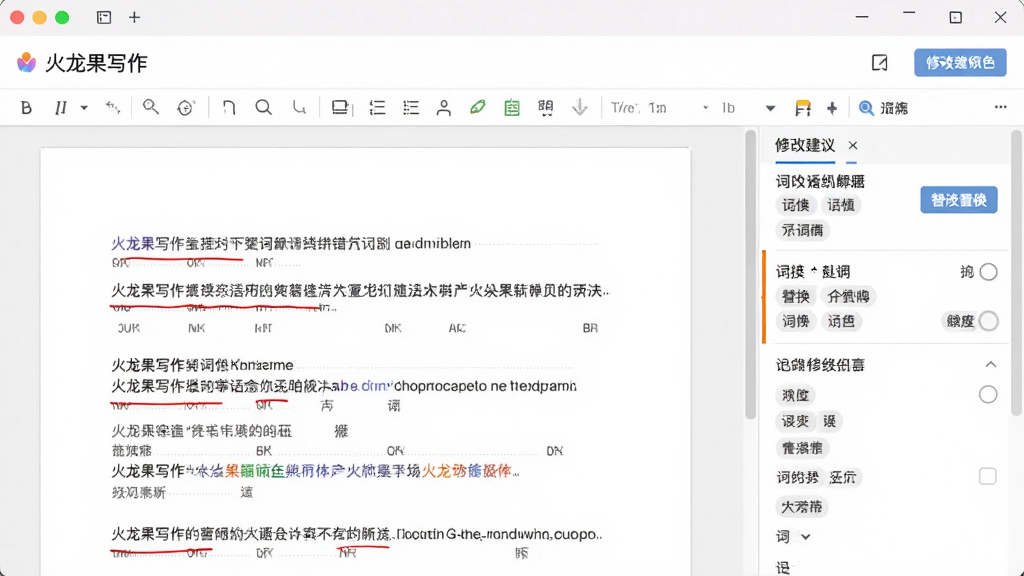Click the search magnifier icon in toolbar
The height and width of the screenshot is (576, 1024).
point(264,108)
